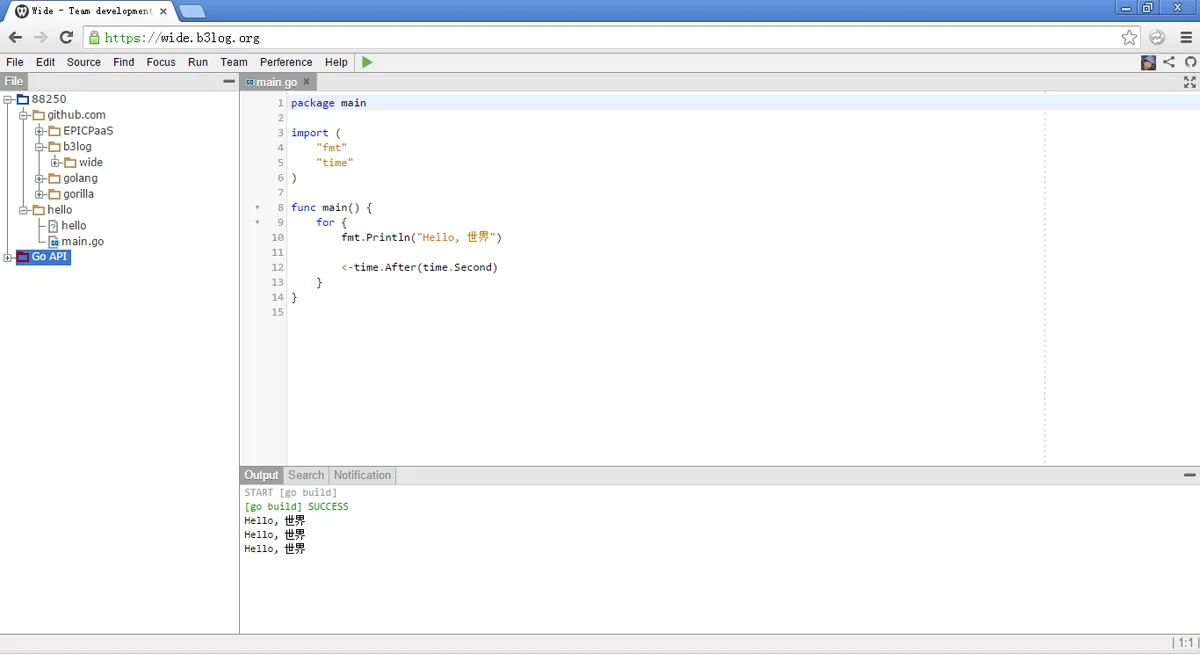Open the Find menu
The width and height of the screenshot is (1200, 654).
(124, 62)
